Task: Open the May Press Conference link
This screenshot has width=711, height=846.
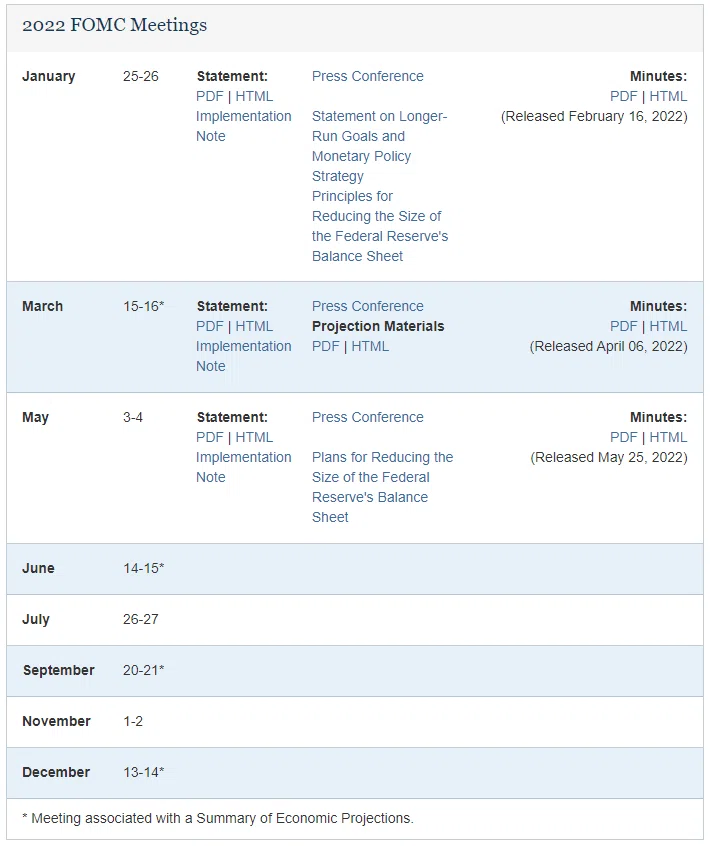Action: 367,418
